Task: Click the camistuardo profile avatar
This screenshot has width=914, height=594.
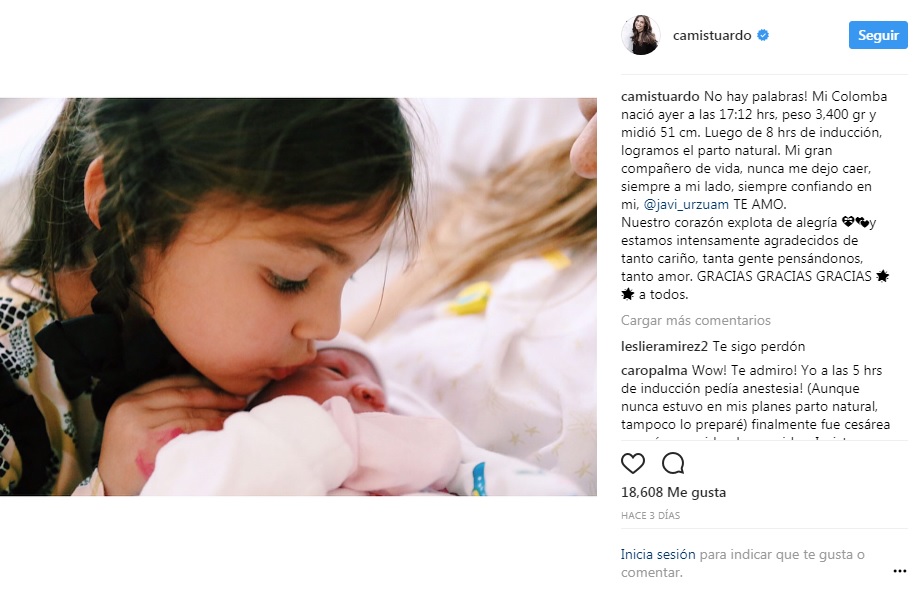Action: (x=641, y=35)
